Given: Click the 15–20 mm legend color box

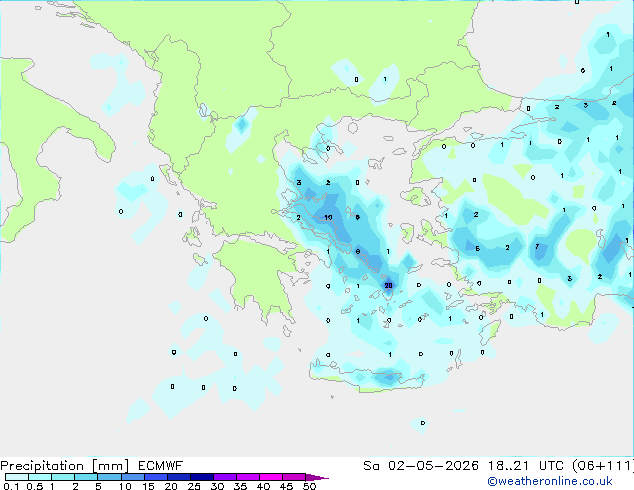Looking at the screenshot, I should click(x=156, y=477).
